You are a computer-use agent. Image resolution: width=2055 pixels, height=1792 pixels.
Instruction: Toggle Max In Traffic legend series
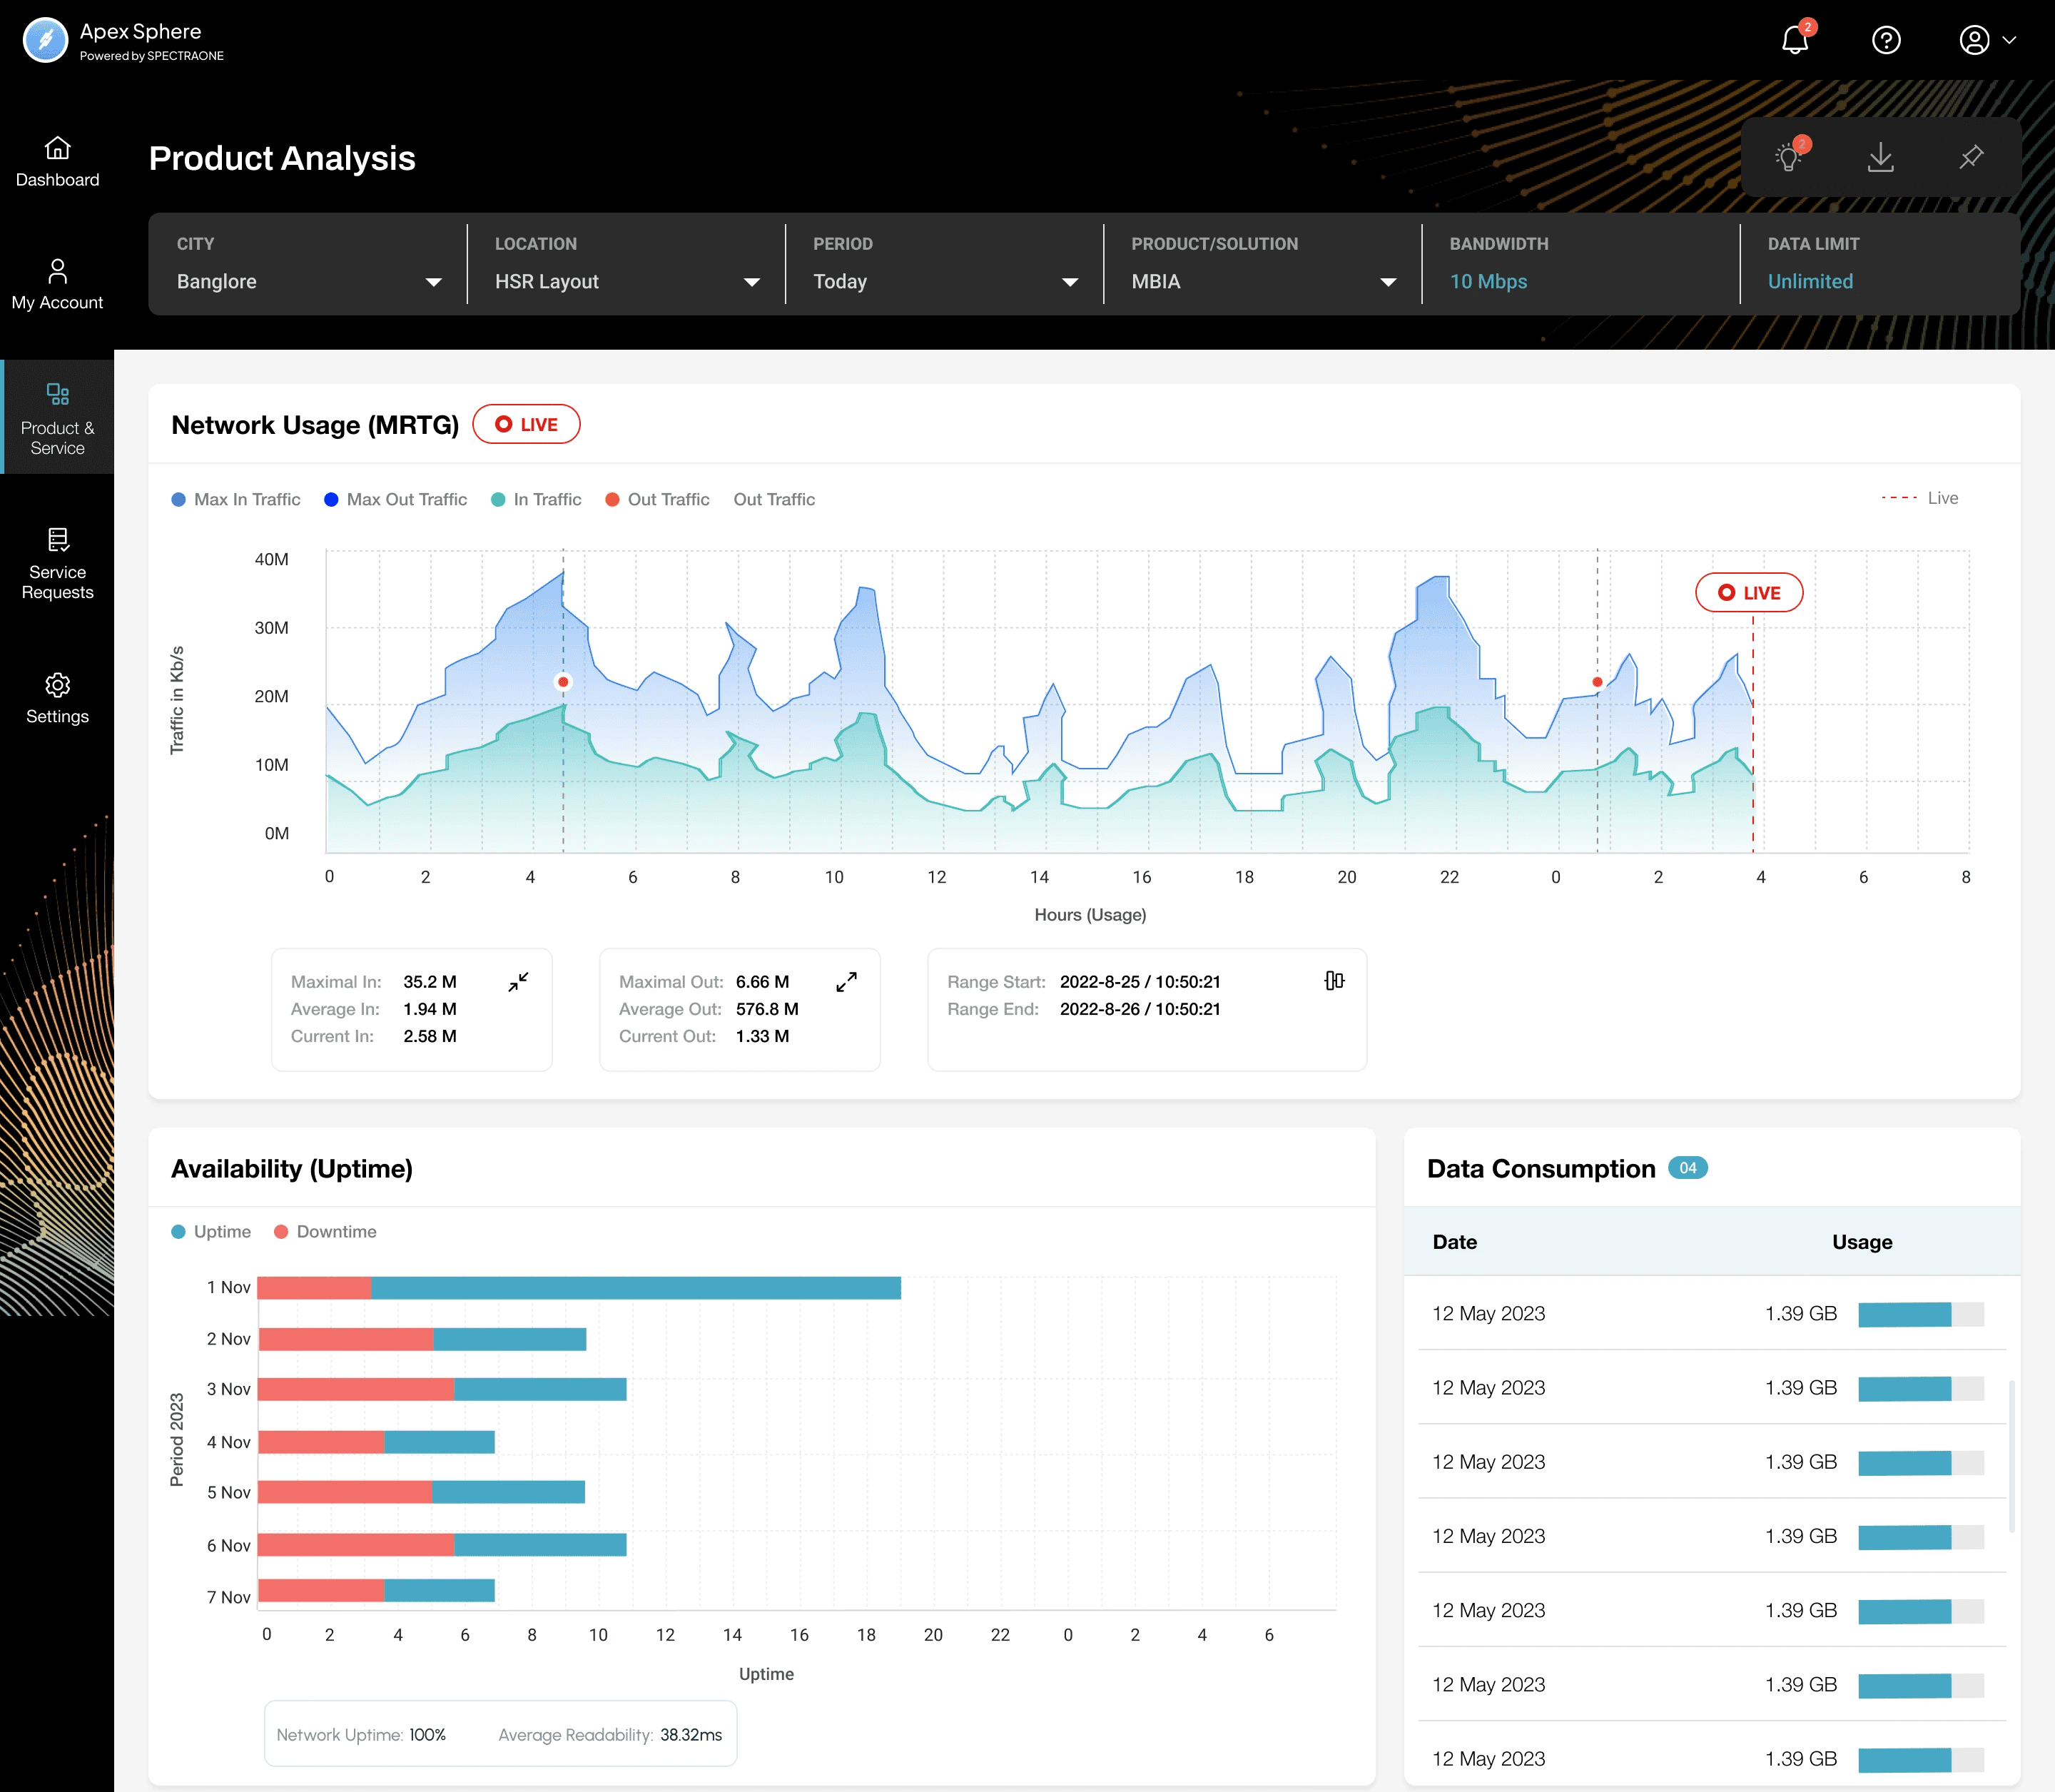click(236, 499)
